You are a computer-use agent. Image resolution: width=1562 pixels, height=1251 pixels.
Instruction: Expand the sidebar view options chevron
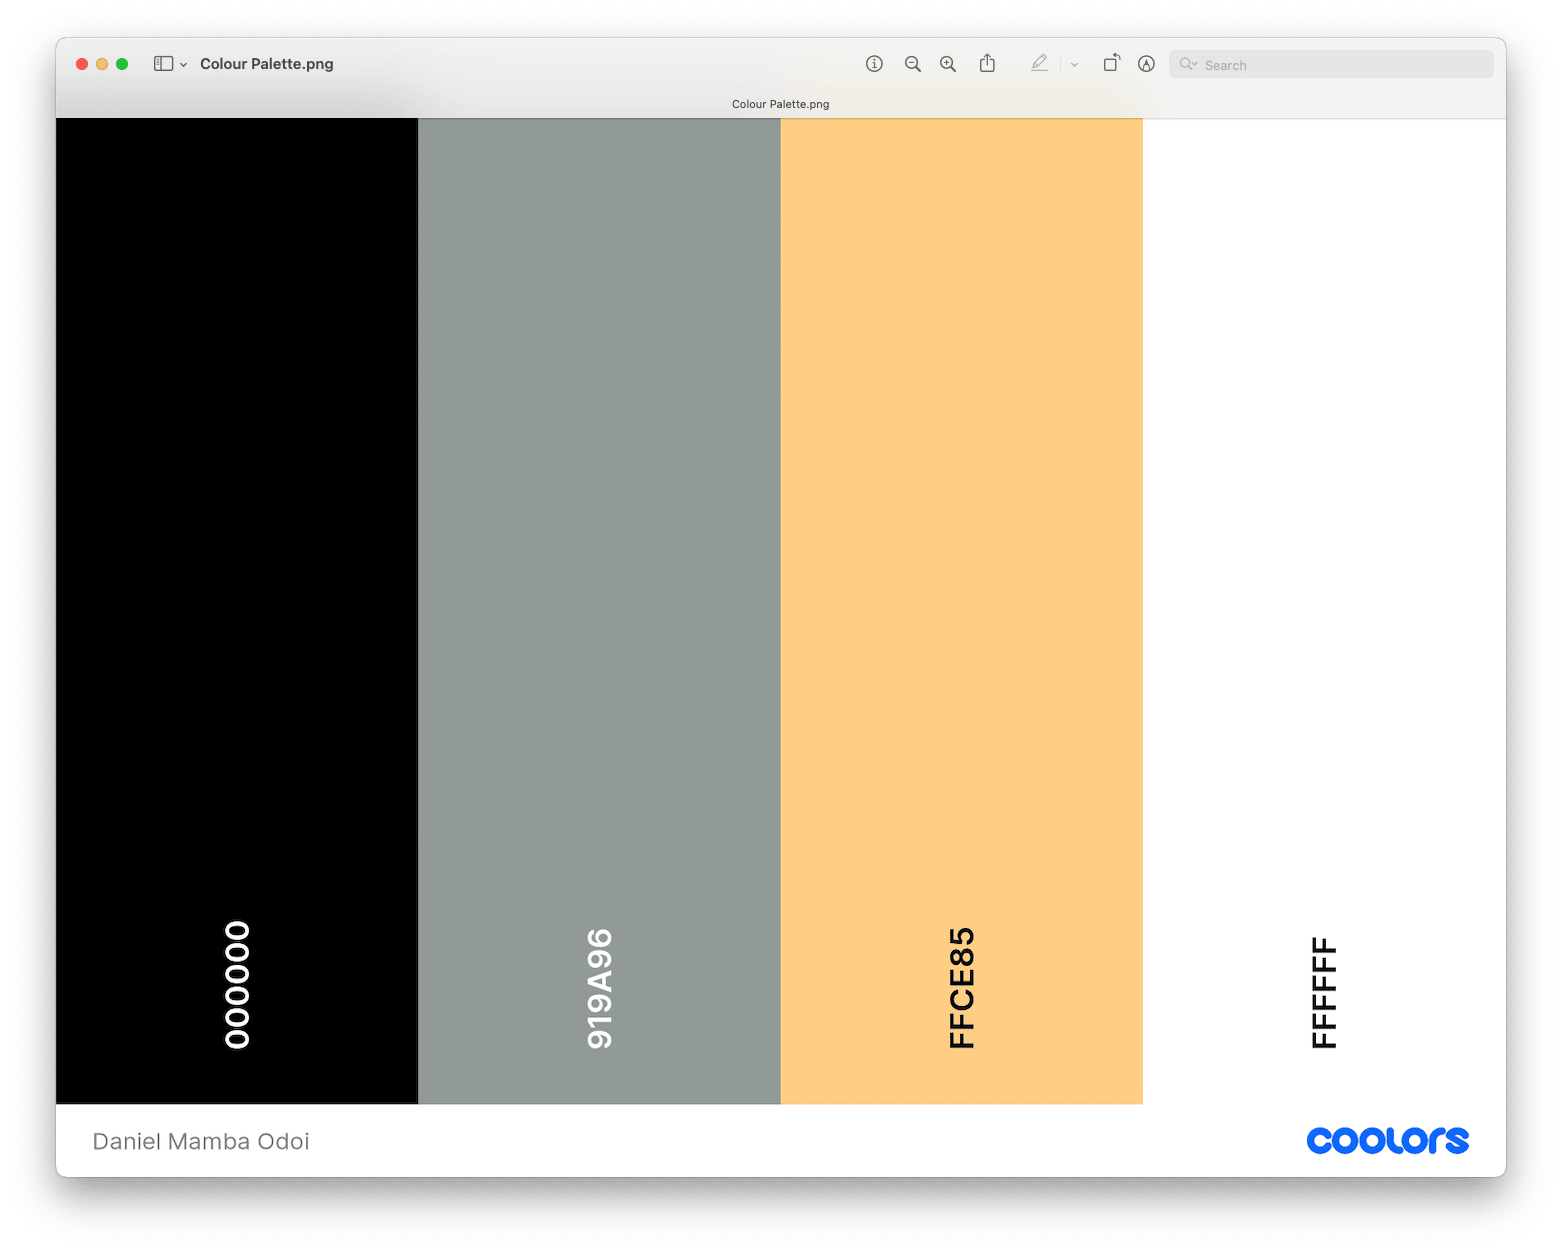(183, 65)
